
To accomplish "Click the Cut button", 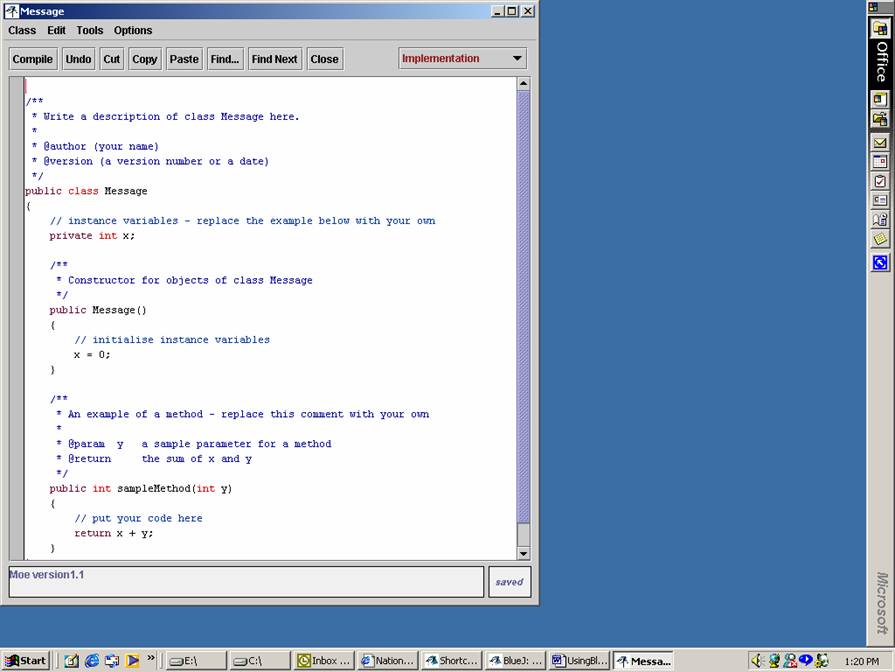I will (112, 59).
